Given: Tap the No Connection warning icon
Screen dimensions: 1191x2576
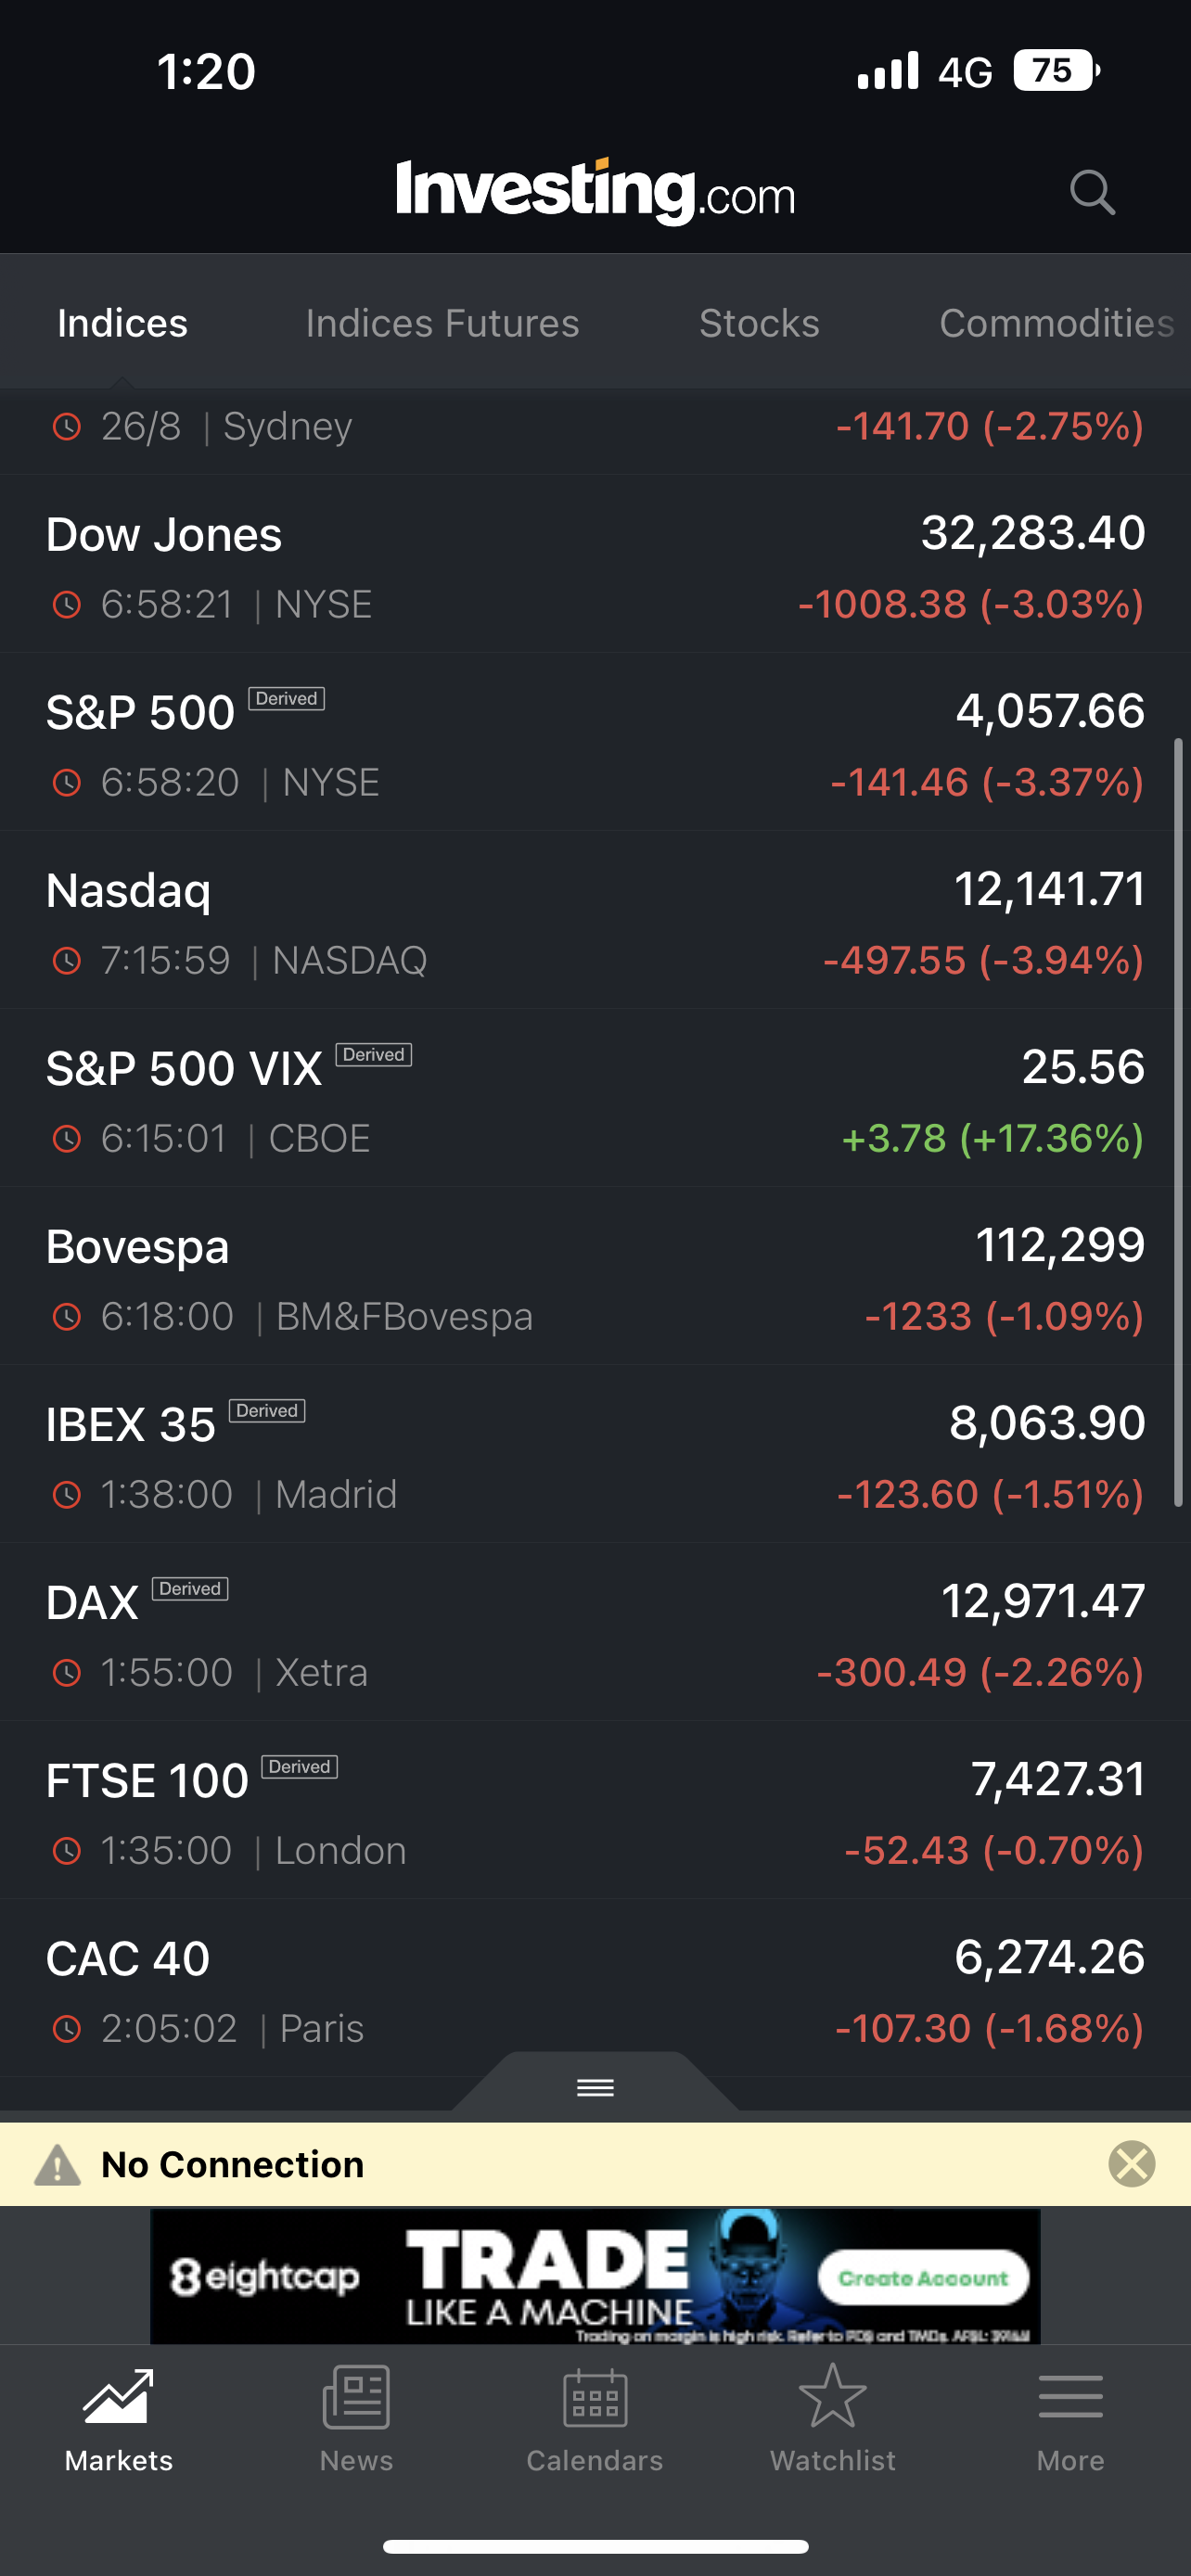Looking at the screenshot, I should (x=57, y=2165).
